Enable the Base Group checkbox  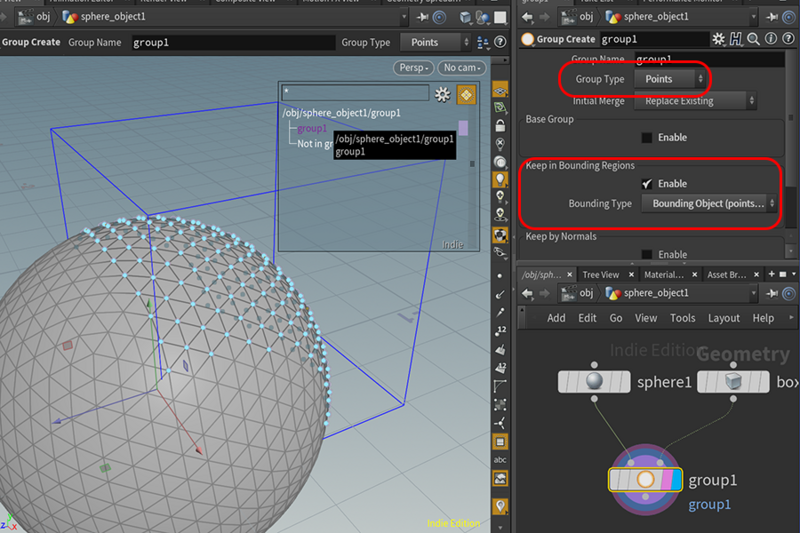tap(646, 138)
